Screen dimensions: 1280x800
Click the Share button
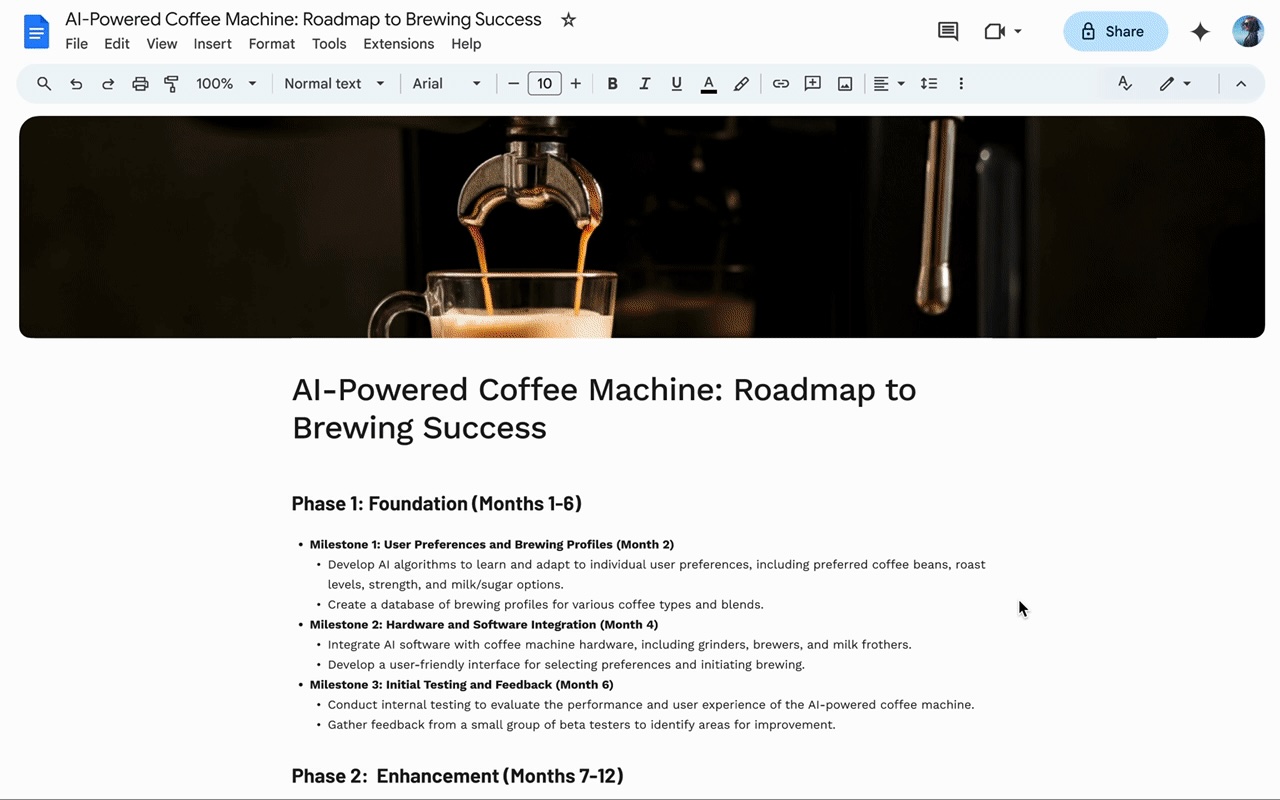tap(1115, 31)
